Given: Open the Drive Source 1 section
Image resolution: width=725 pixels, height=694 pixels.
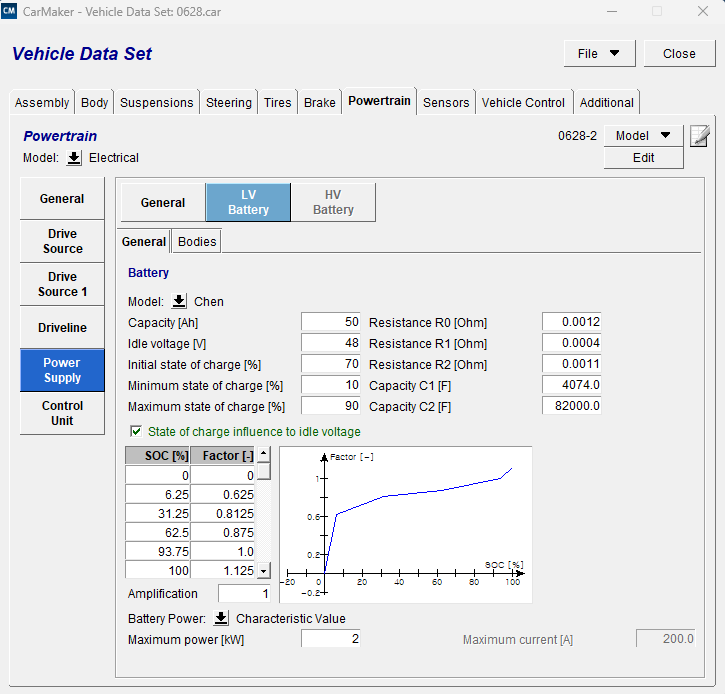Looking at the screenshot, I should click(62, 284).
